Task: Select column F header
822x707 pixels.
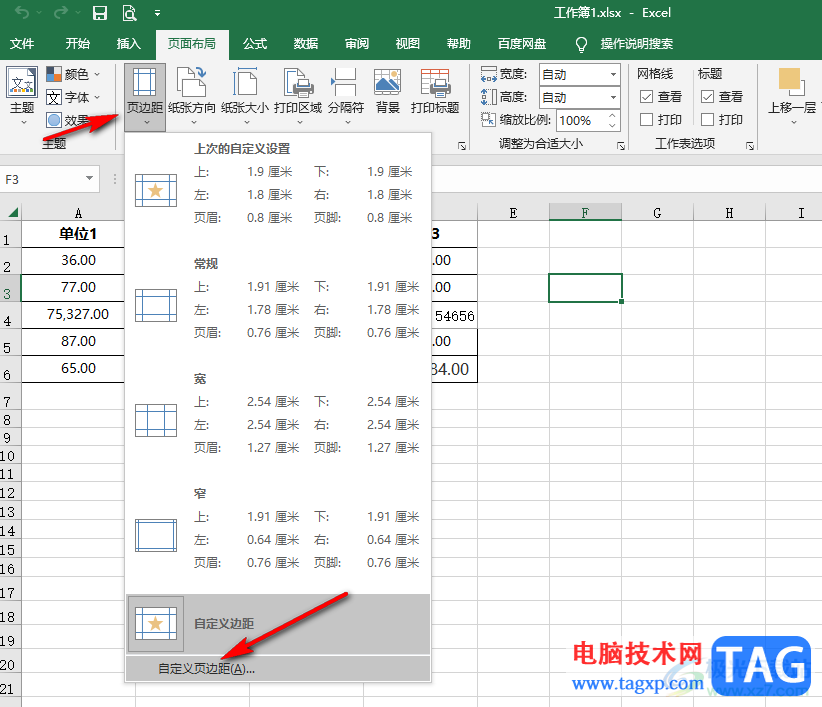Action: (585, 213)
